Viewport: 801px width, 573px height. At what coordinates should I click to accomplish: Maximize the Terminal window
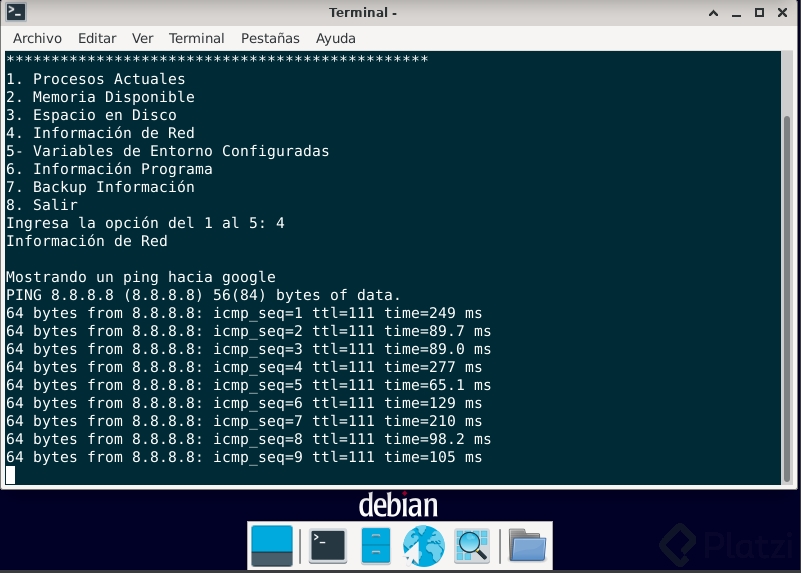760,13
